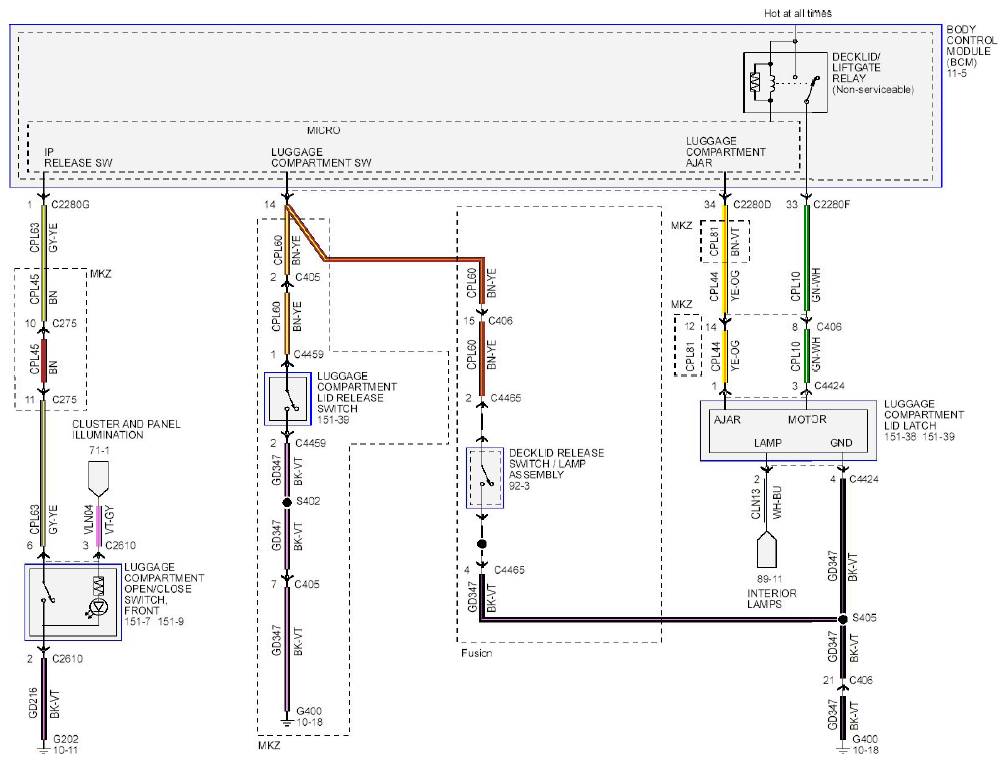Screen dimensions: 1007x763
Task: Select the Cluster and Panel Illumination 71-1 arrow
Action: point(98,478)
